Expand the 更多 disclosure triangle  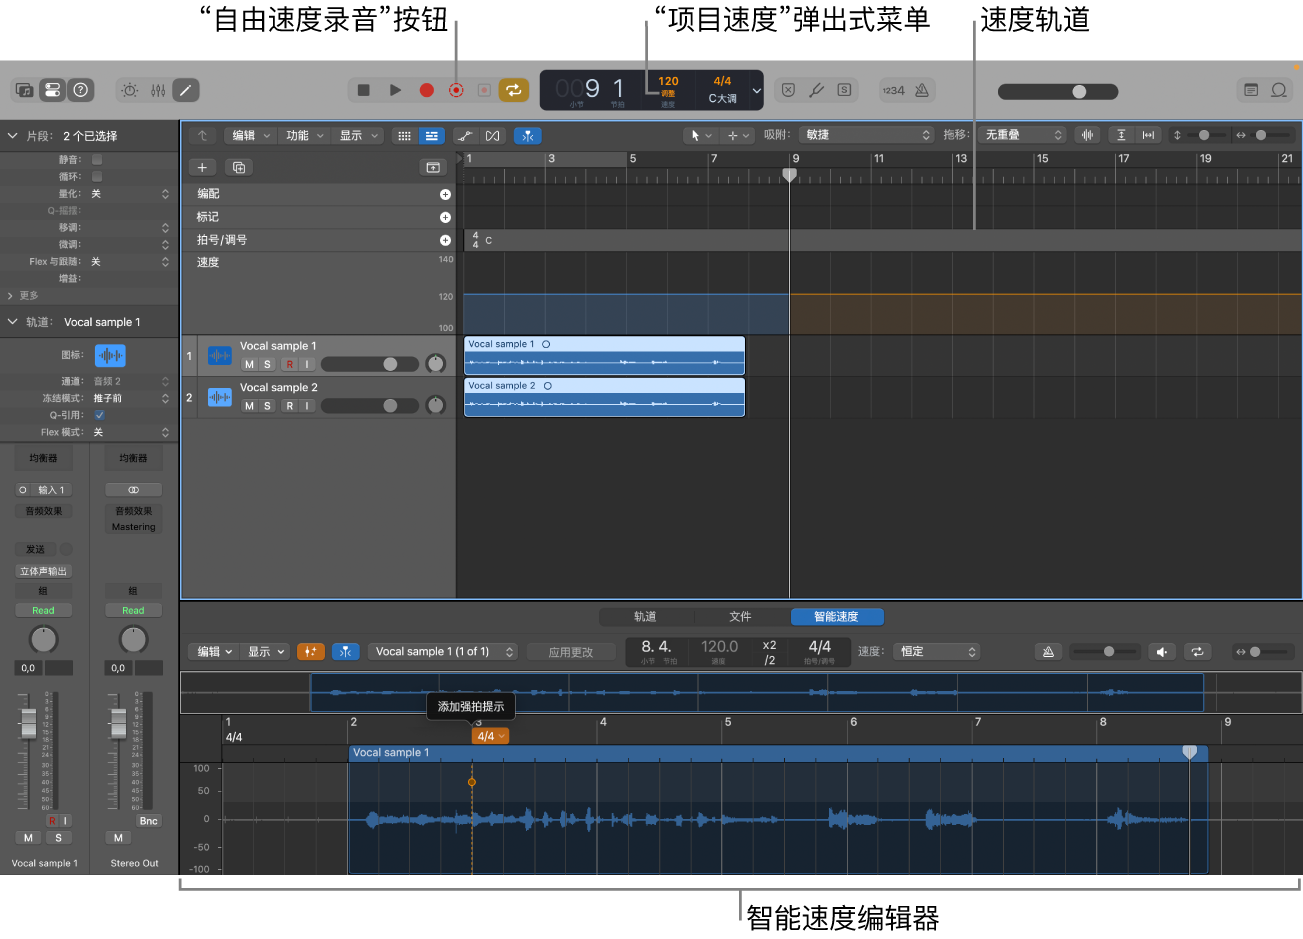coord(10,296)
